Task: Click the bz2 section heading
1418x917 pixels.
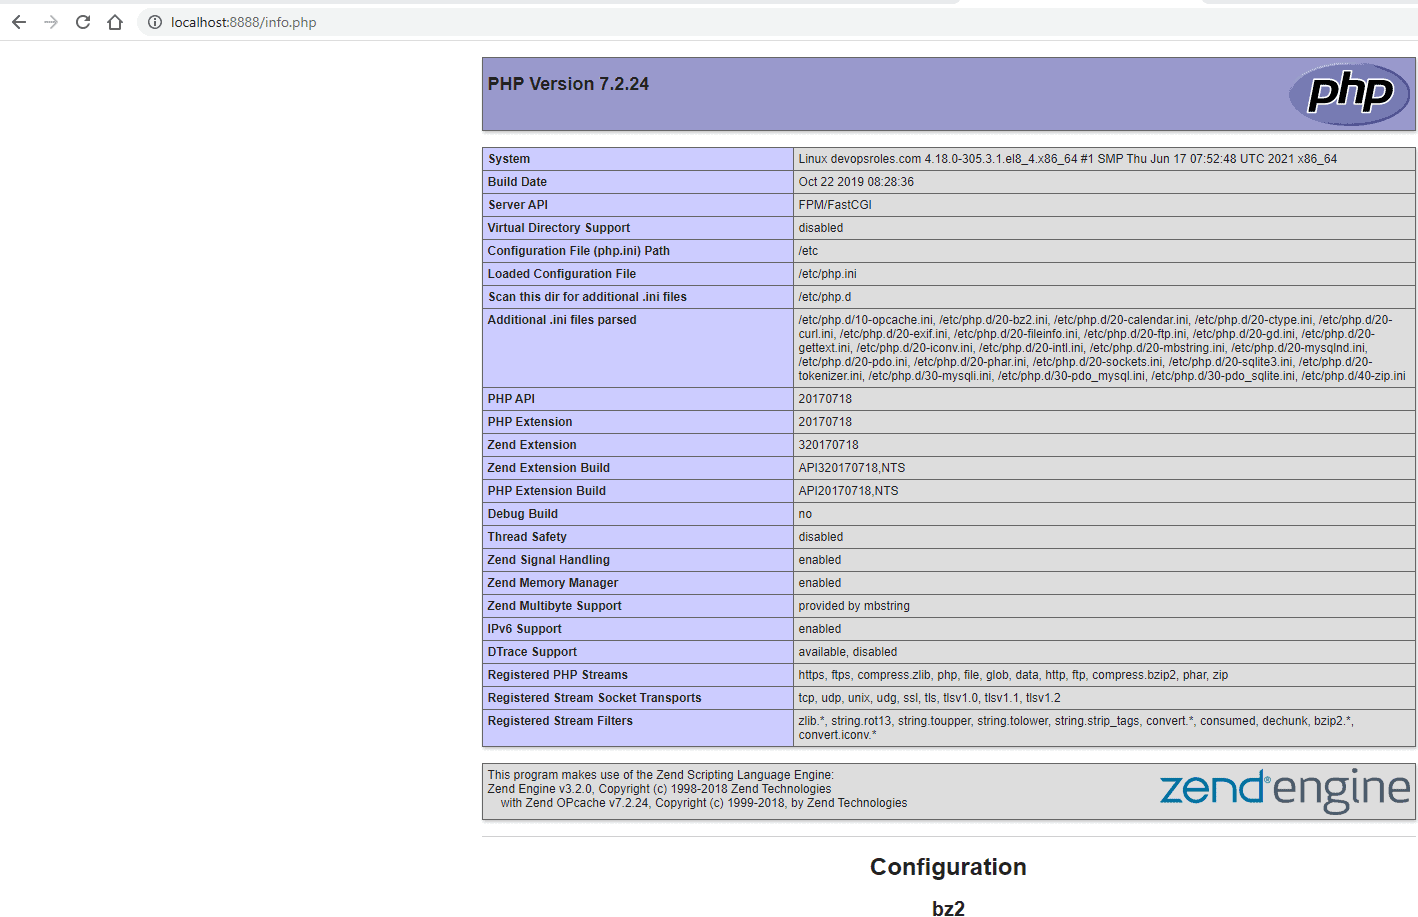Action: pos(948,908)
